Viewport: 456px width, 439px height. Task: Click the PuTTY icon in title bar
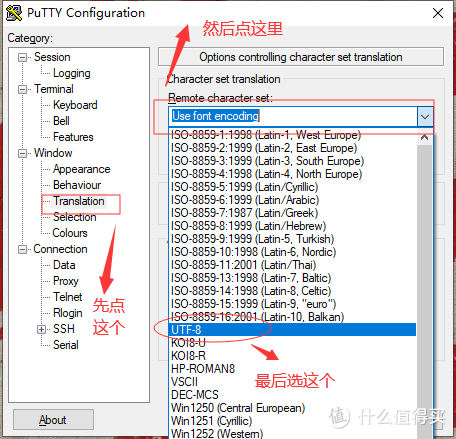(x=14, y=13)
